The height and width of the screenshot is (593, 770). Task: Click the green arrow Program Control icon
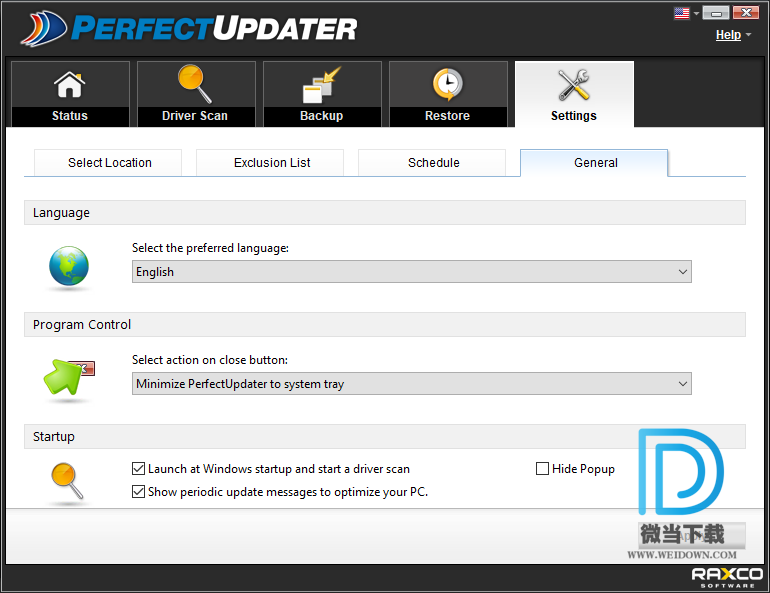(69, 377)
